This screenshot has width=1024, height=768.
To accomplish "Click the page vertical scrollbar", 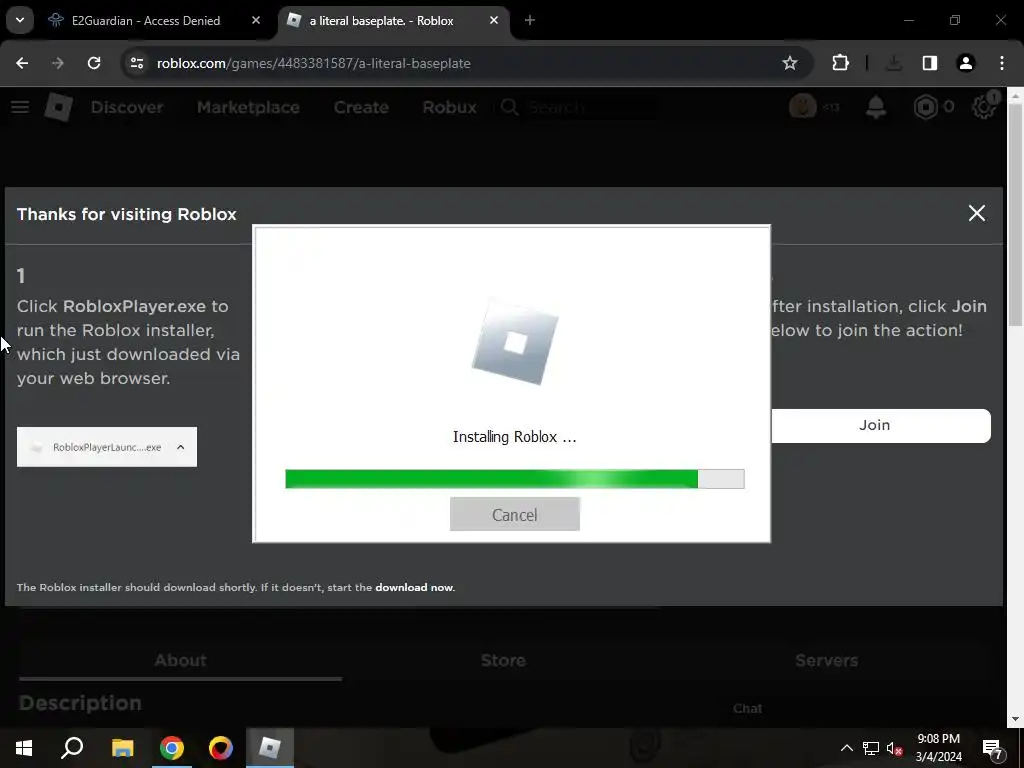I will (x=1015, y=214).
